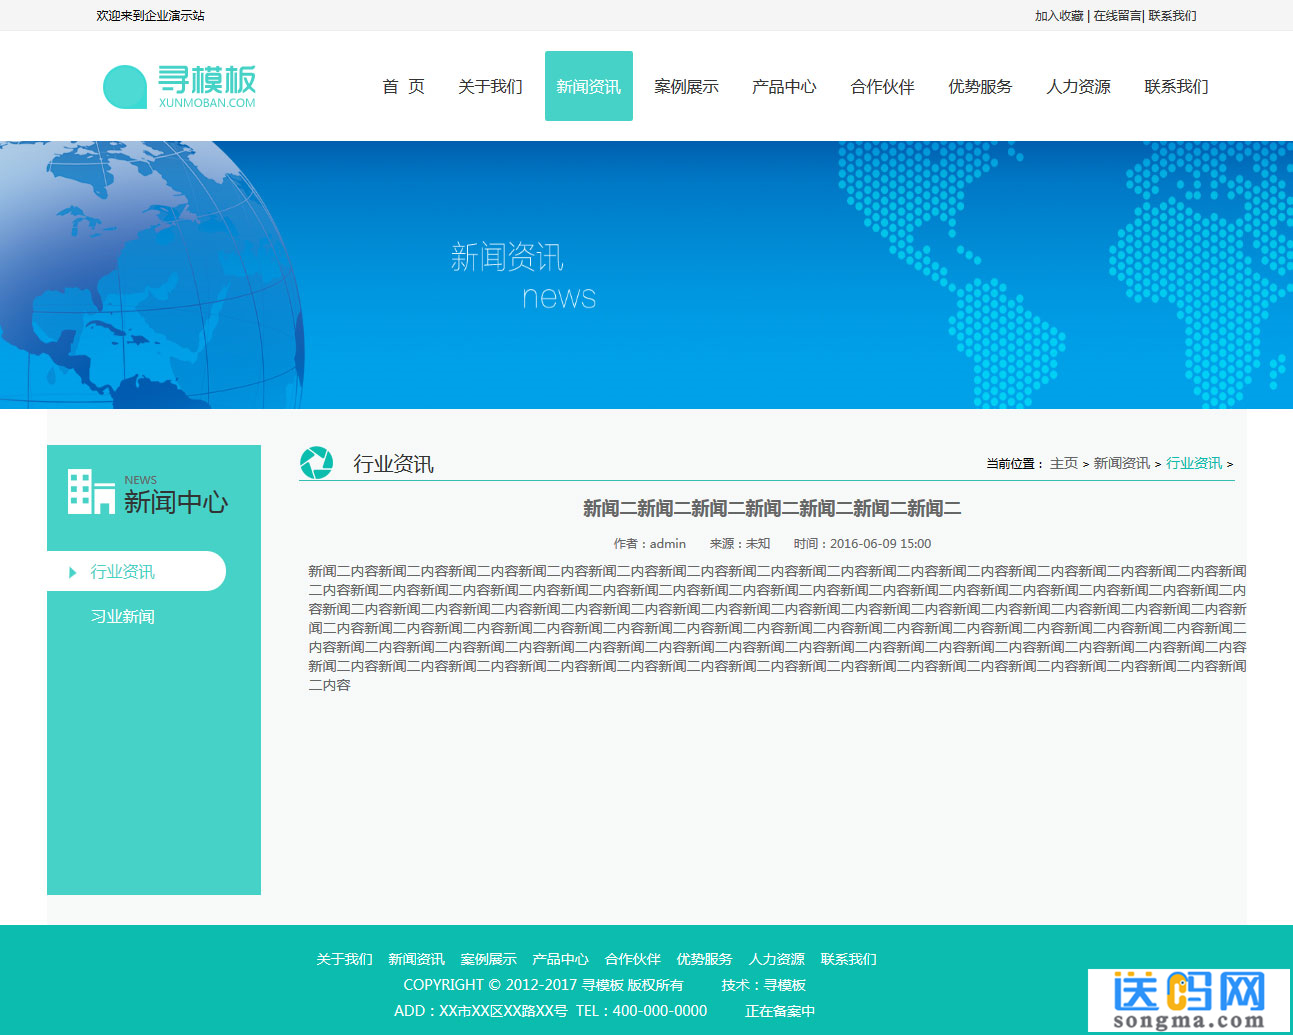Click the timestamp 2016-06-09 15:00
Screen dimensions: 1293x1035
point(880,544)
